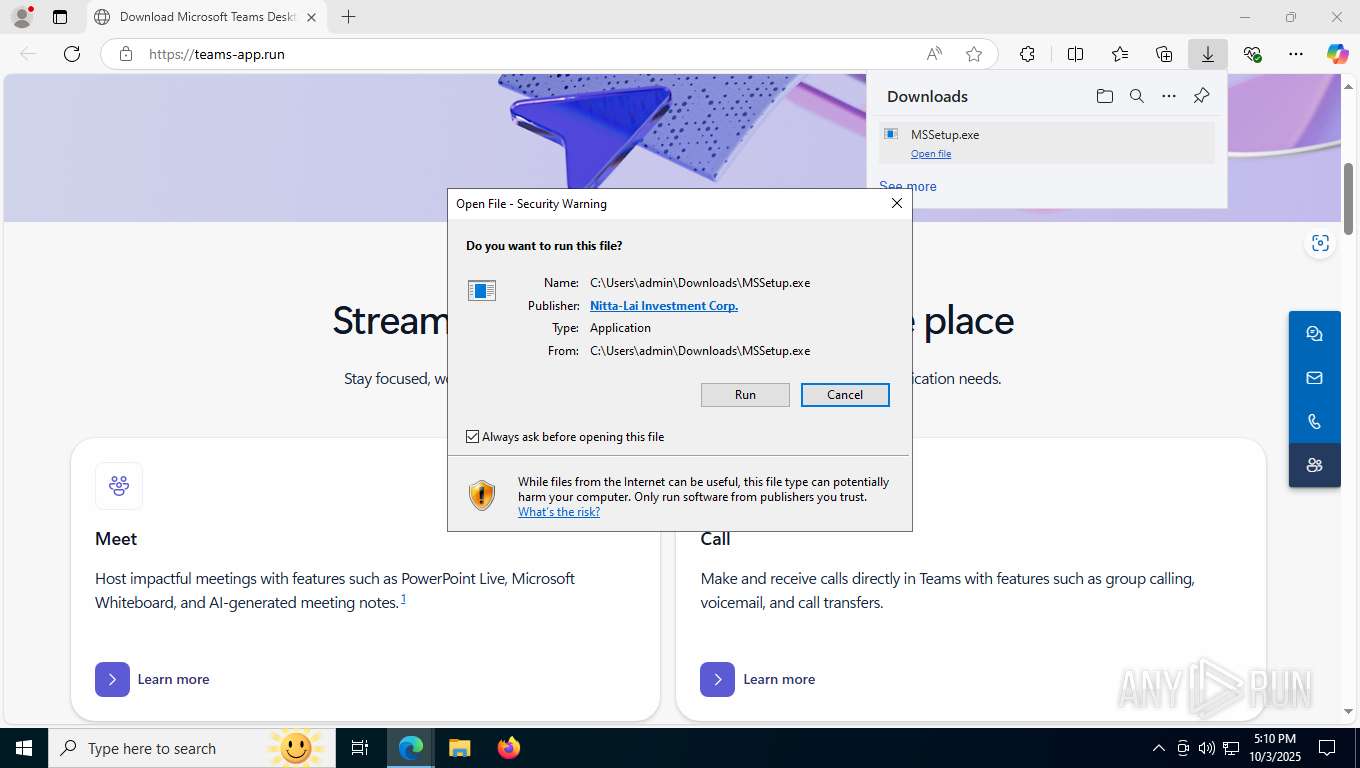Click See more in Downloads panel
The height and width of the screenshot is (768, 1360).
[x=908, y=186]
